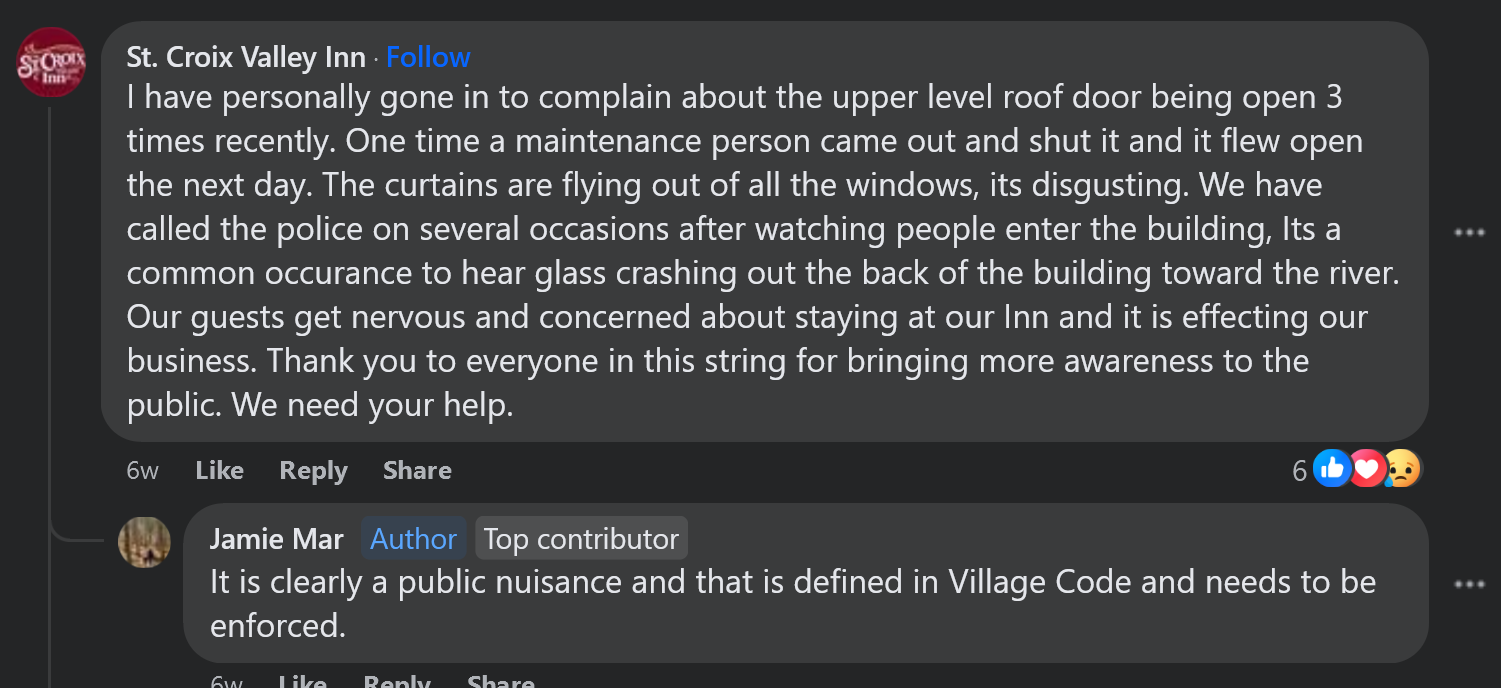Click the blue thumbs-up reaction icon
Image resolution: width=1501 pixels, height=688 pixels.
pyautogui.click(x=1332, y=468)
